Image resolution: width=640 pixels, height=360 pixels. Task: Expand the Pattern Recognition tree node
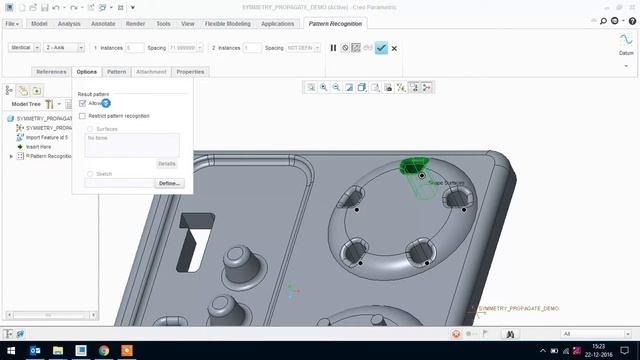tap(11, 156)
